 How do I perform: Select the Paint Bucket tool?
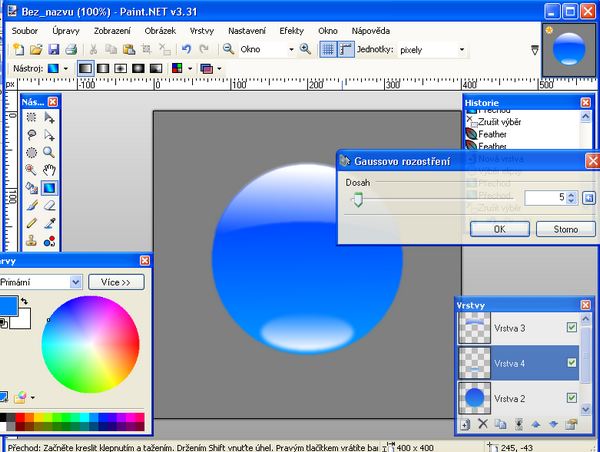tap(32, 187)
